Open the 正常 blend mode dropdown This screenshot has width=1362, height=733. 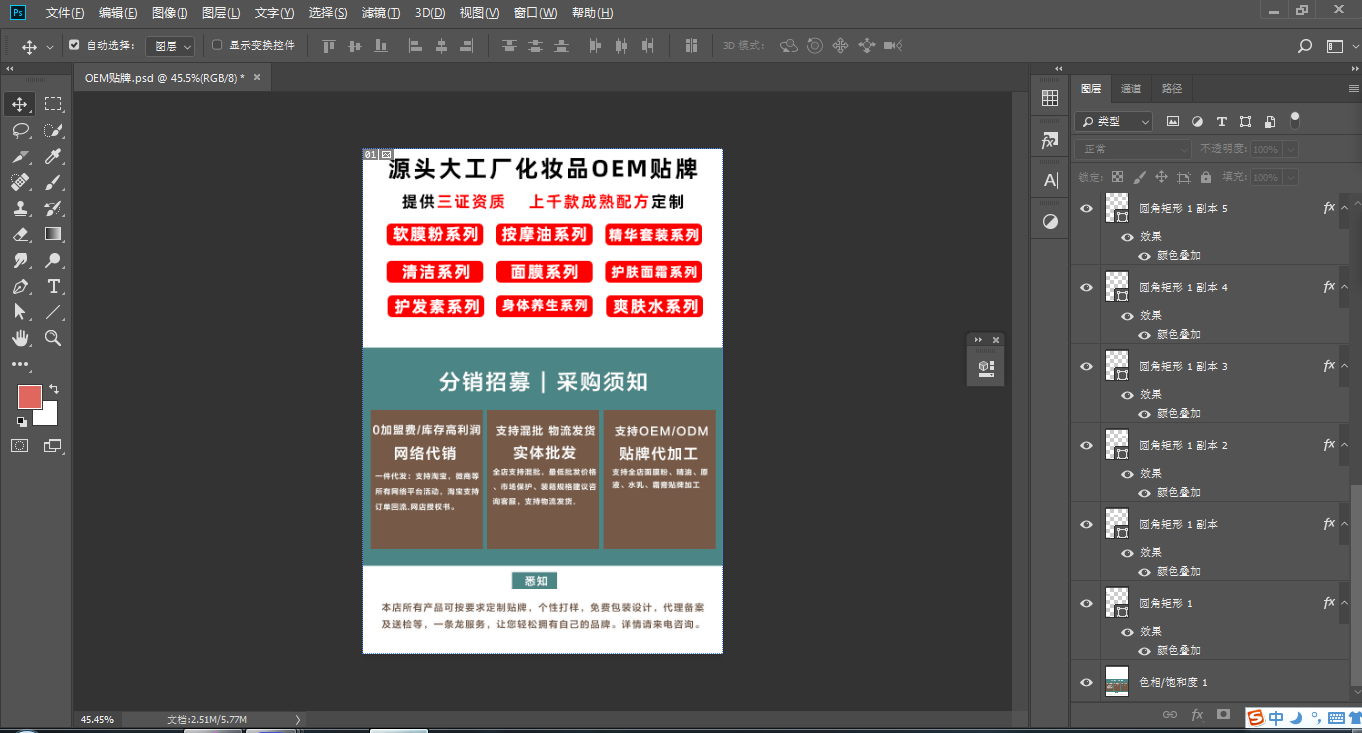(x=1133, y=149)
